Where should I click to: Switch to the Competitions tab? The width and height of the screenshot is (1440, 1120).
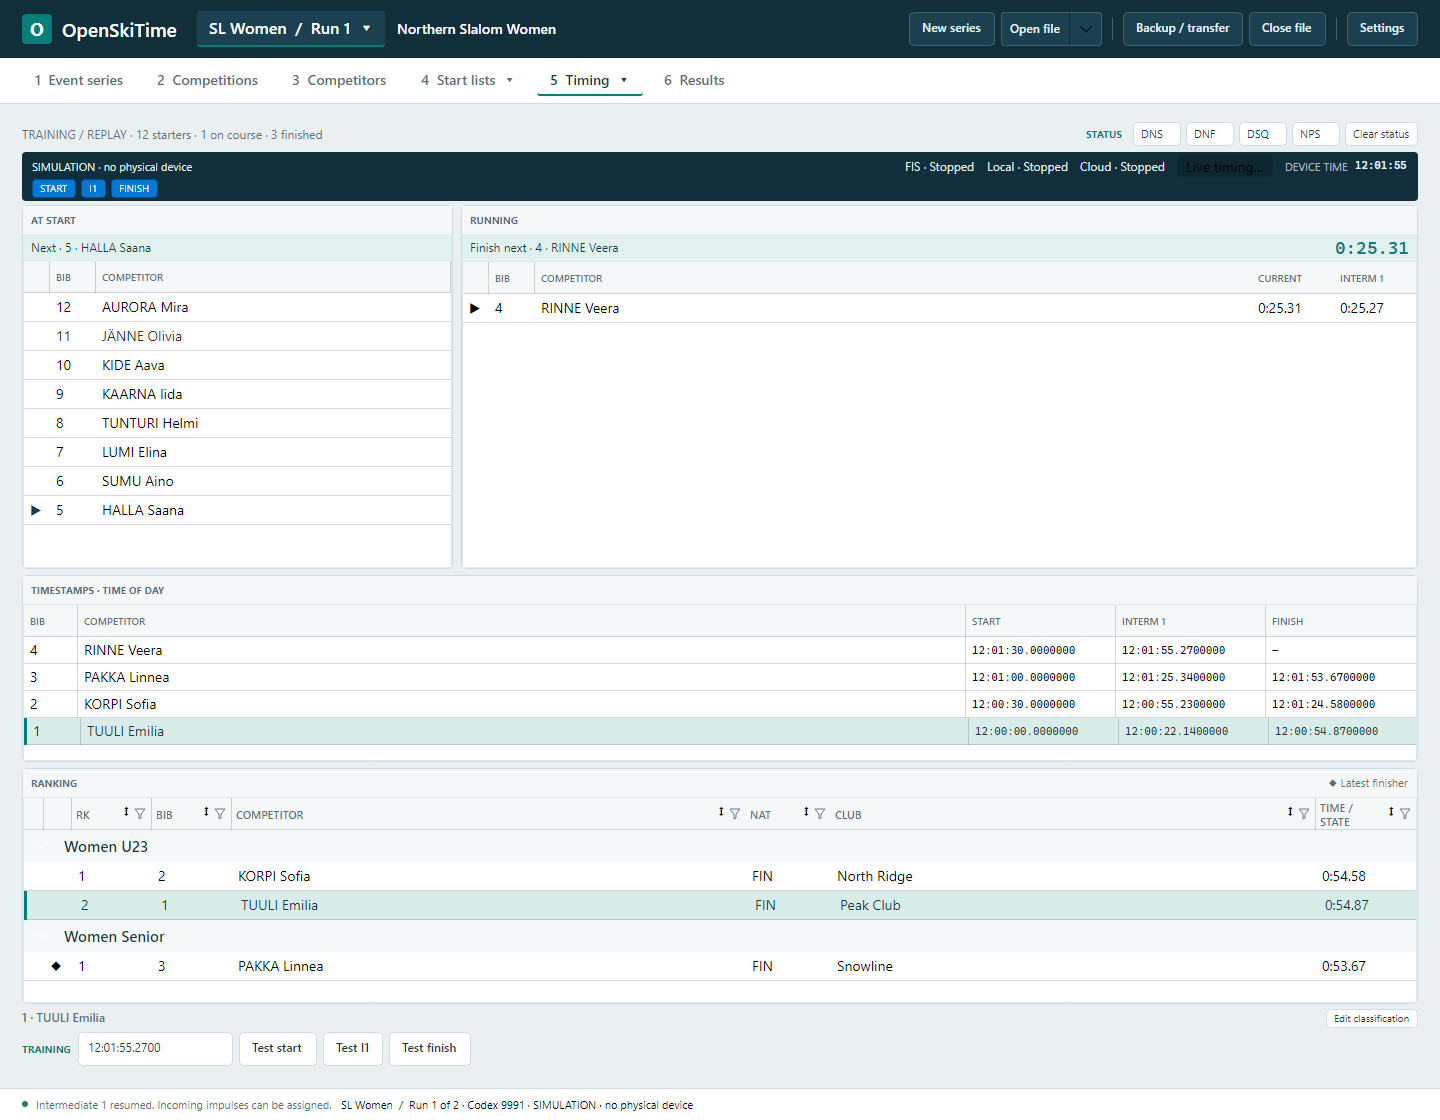(207, 81)
